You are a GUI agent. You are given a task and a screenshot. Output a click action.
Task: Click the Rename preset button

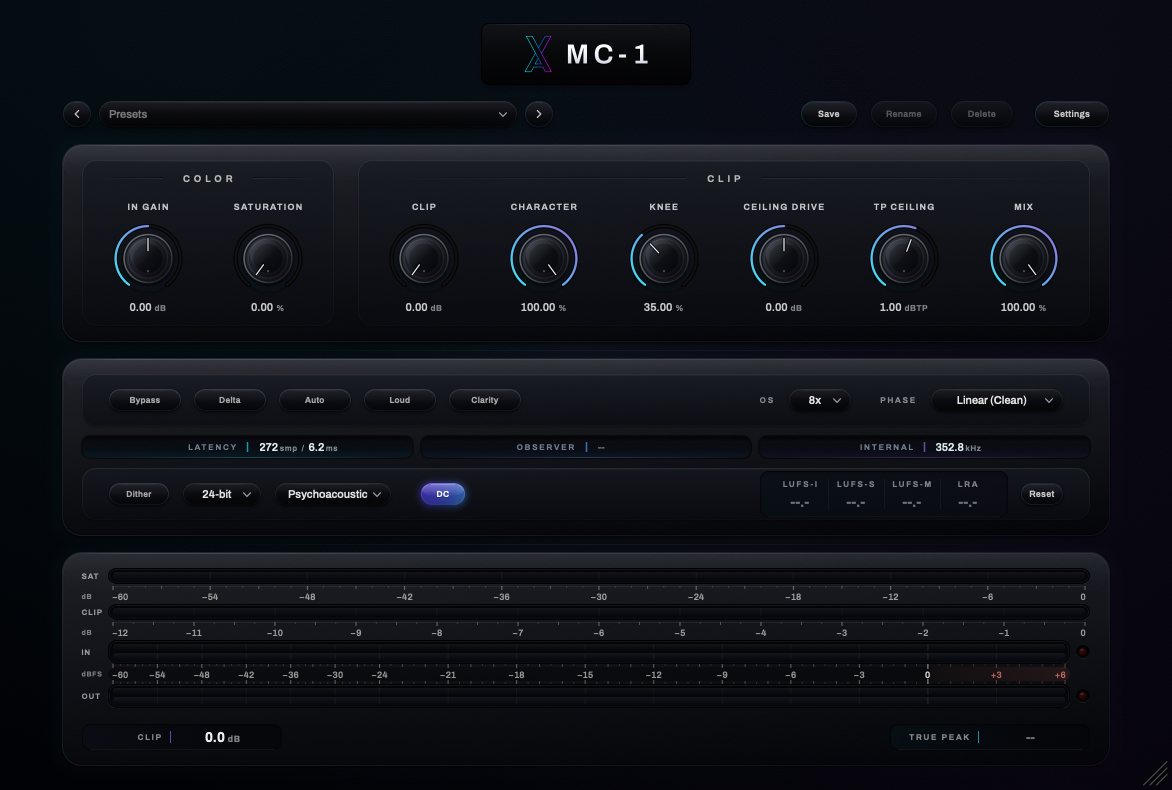(904, 114)
